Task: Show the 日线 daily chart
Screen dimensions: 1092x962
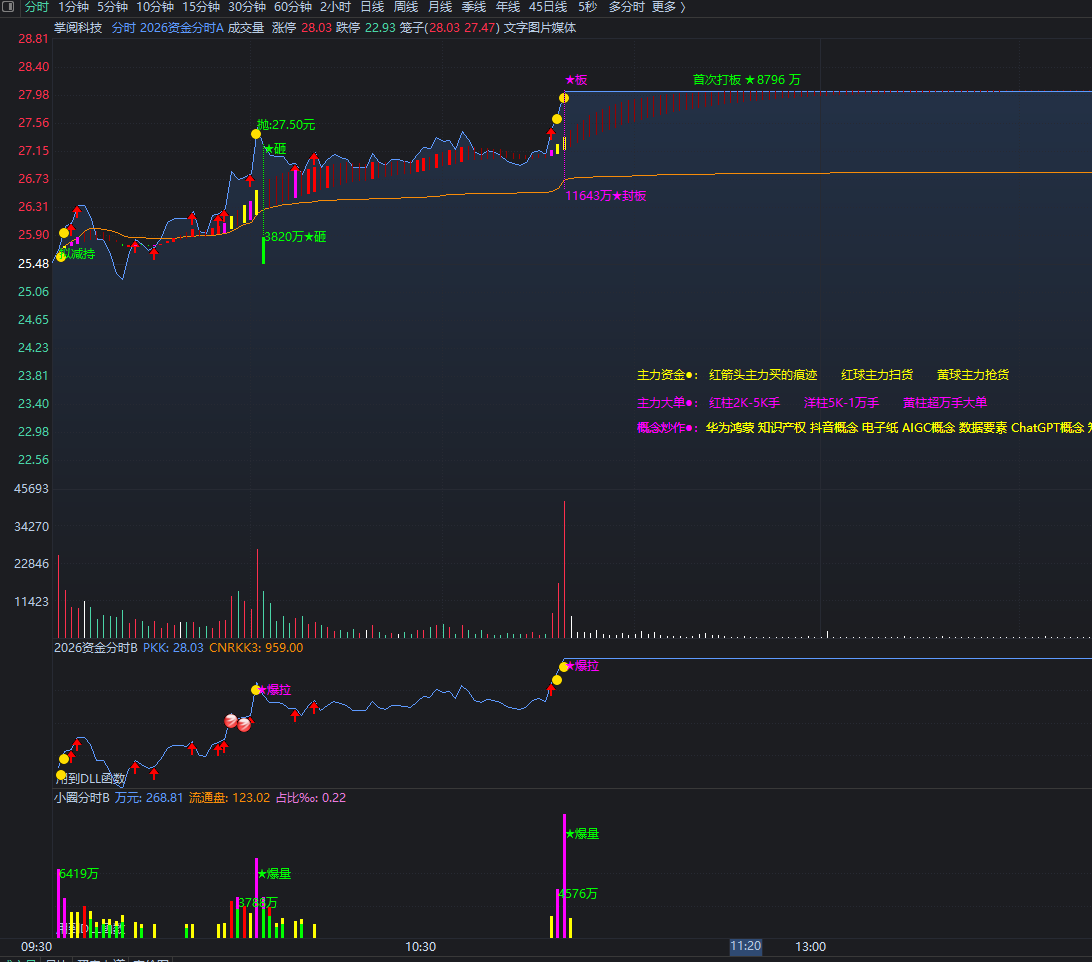Action: click(372, 7)
